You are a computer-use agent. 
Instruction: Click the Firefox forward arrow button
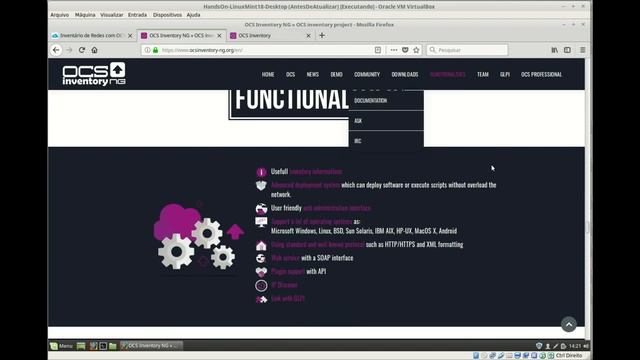69,50
